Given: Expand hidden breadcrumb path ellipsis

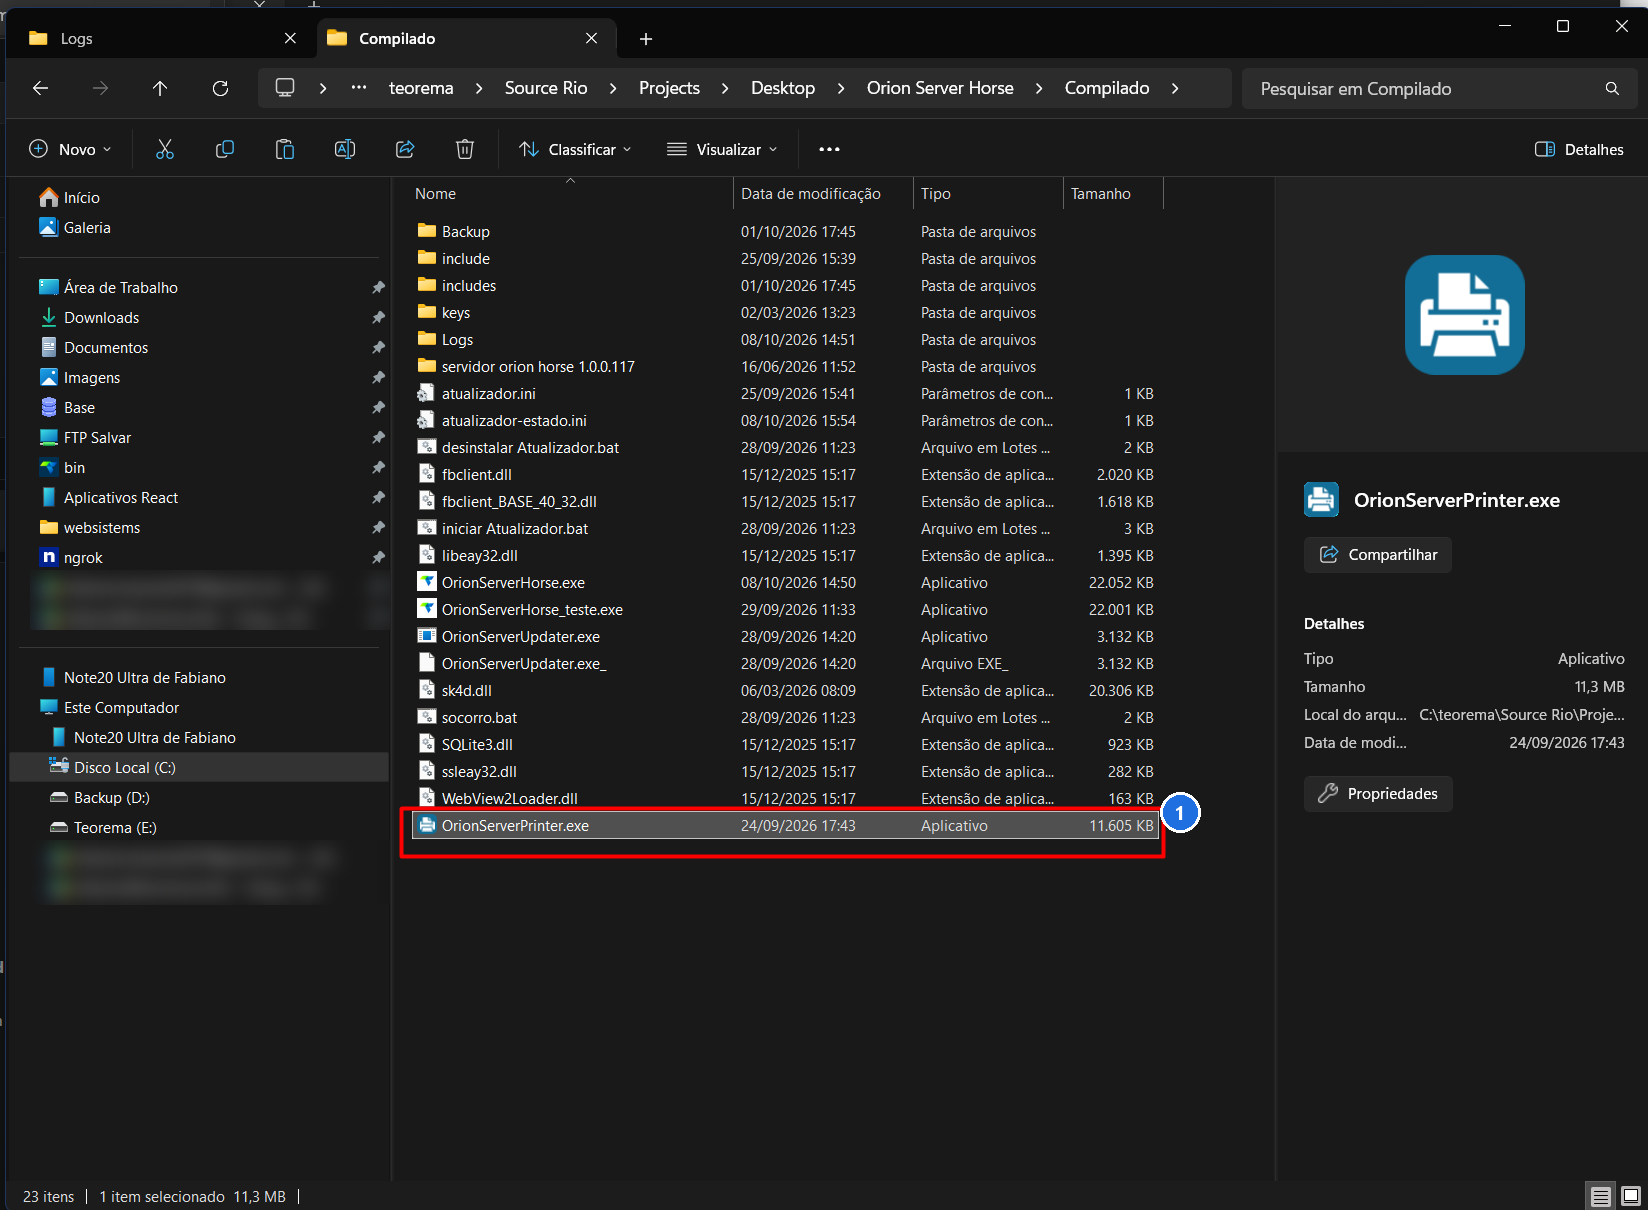Looking at the screenshot, I should tap(358, 88).
